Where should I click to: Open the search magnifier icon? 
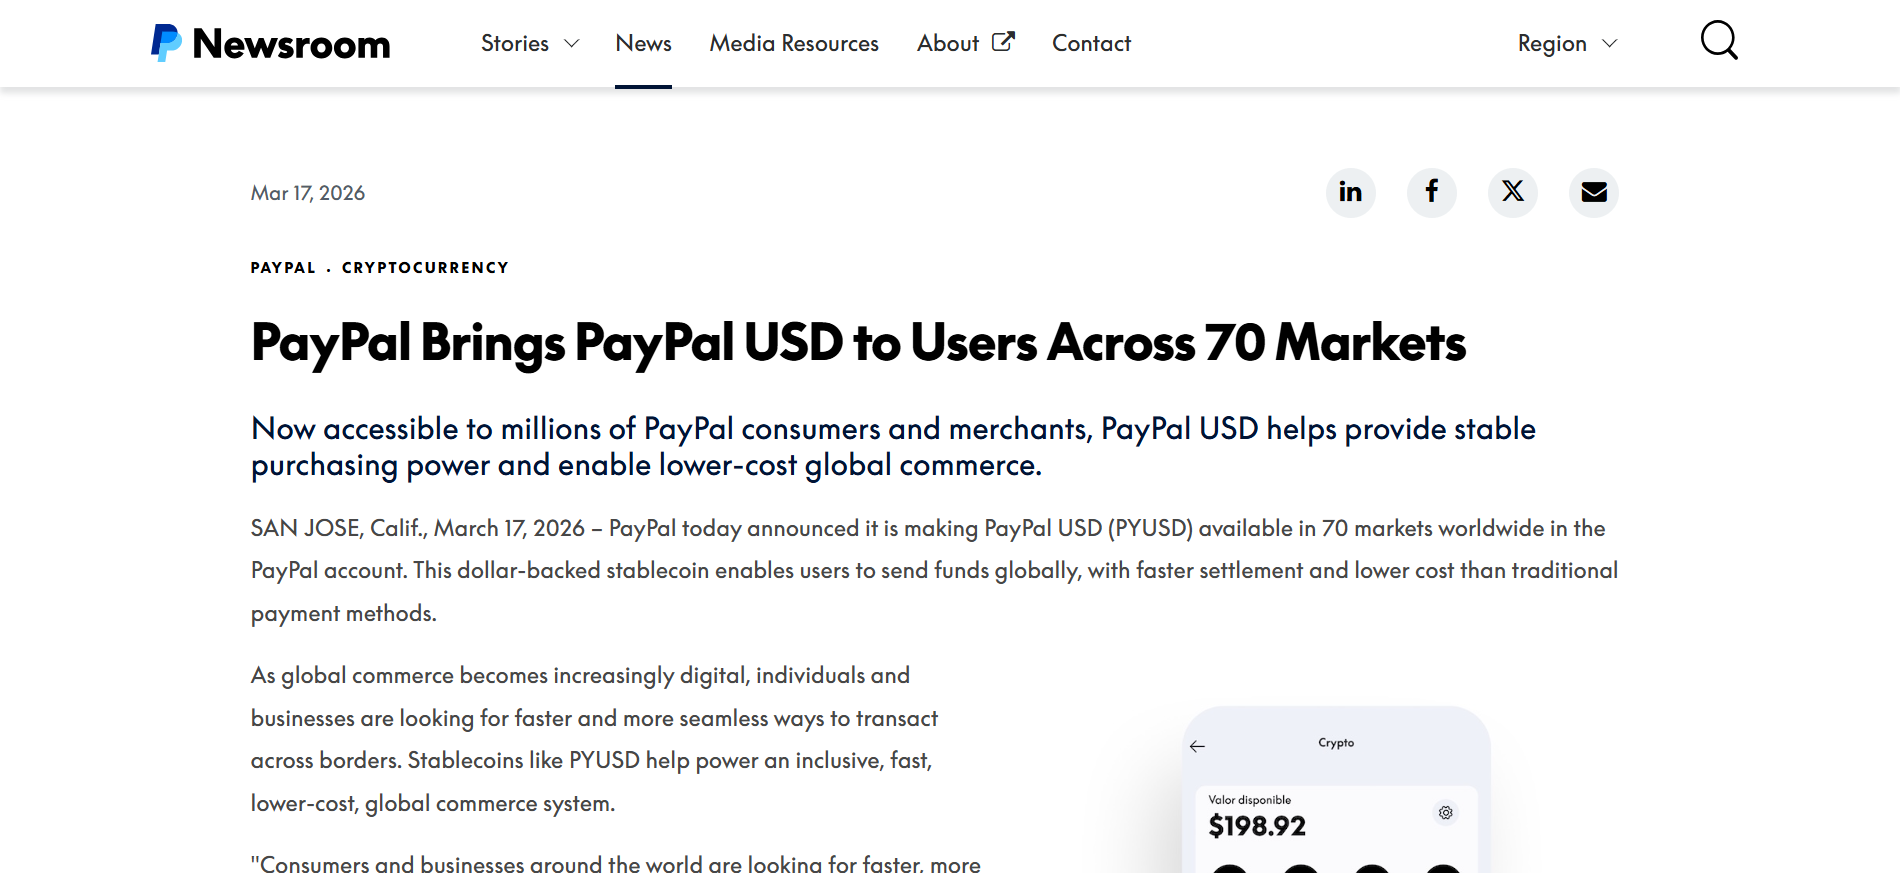pos(1719,41)
